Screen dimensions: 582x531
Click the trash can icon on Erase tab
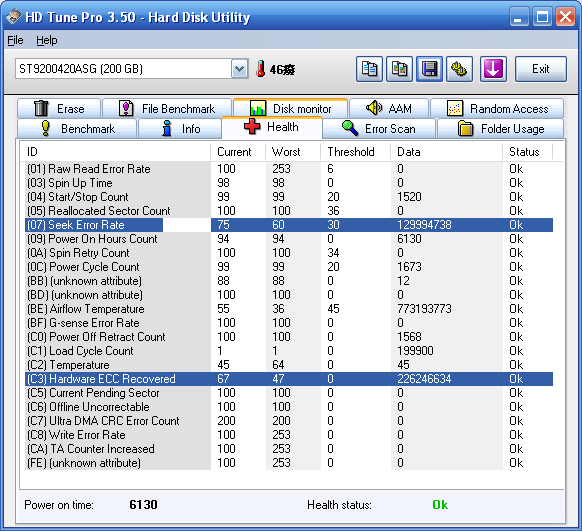click(41, 108)
